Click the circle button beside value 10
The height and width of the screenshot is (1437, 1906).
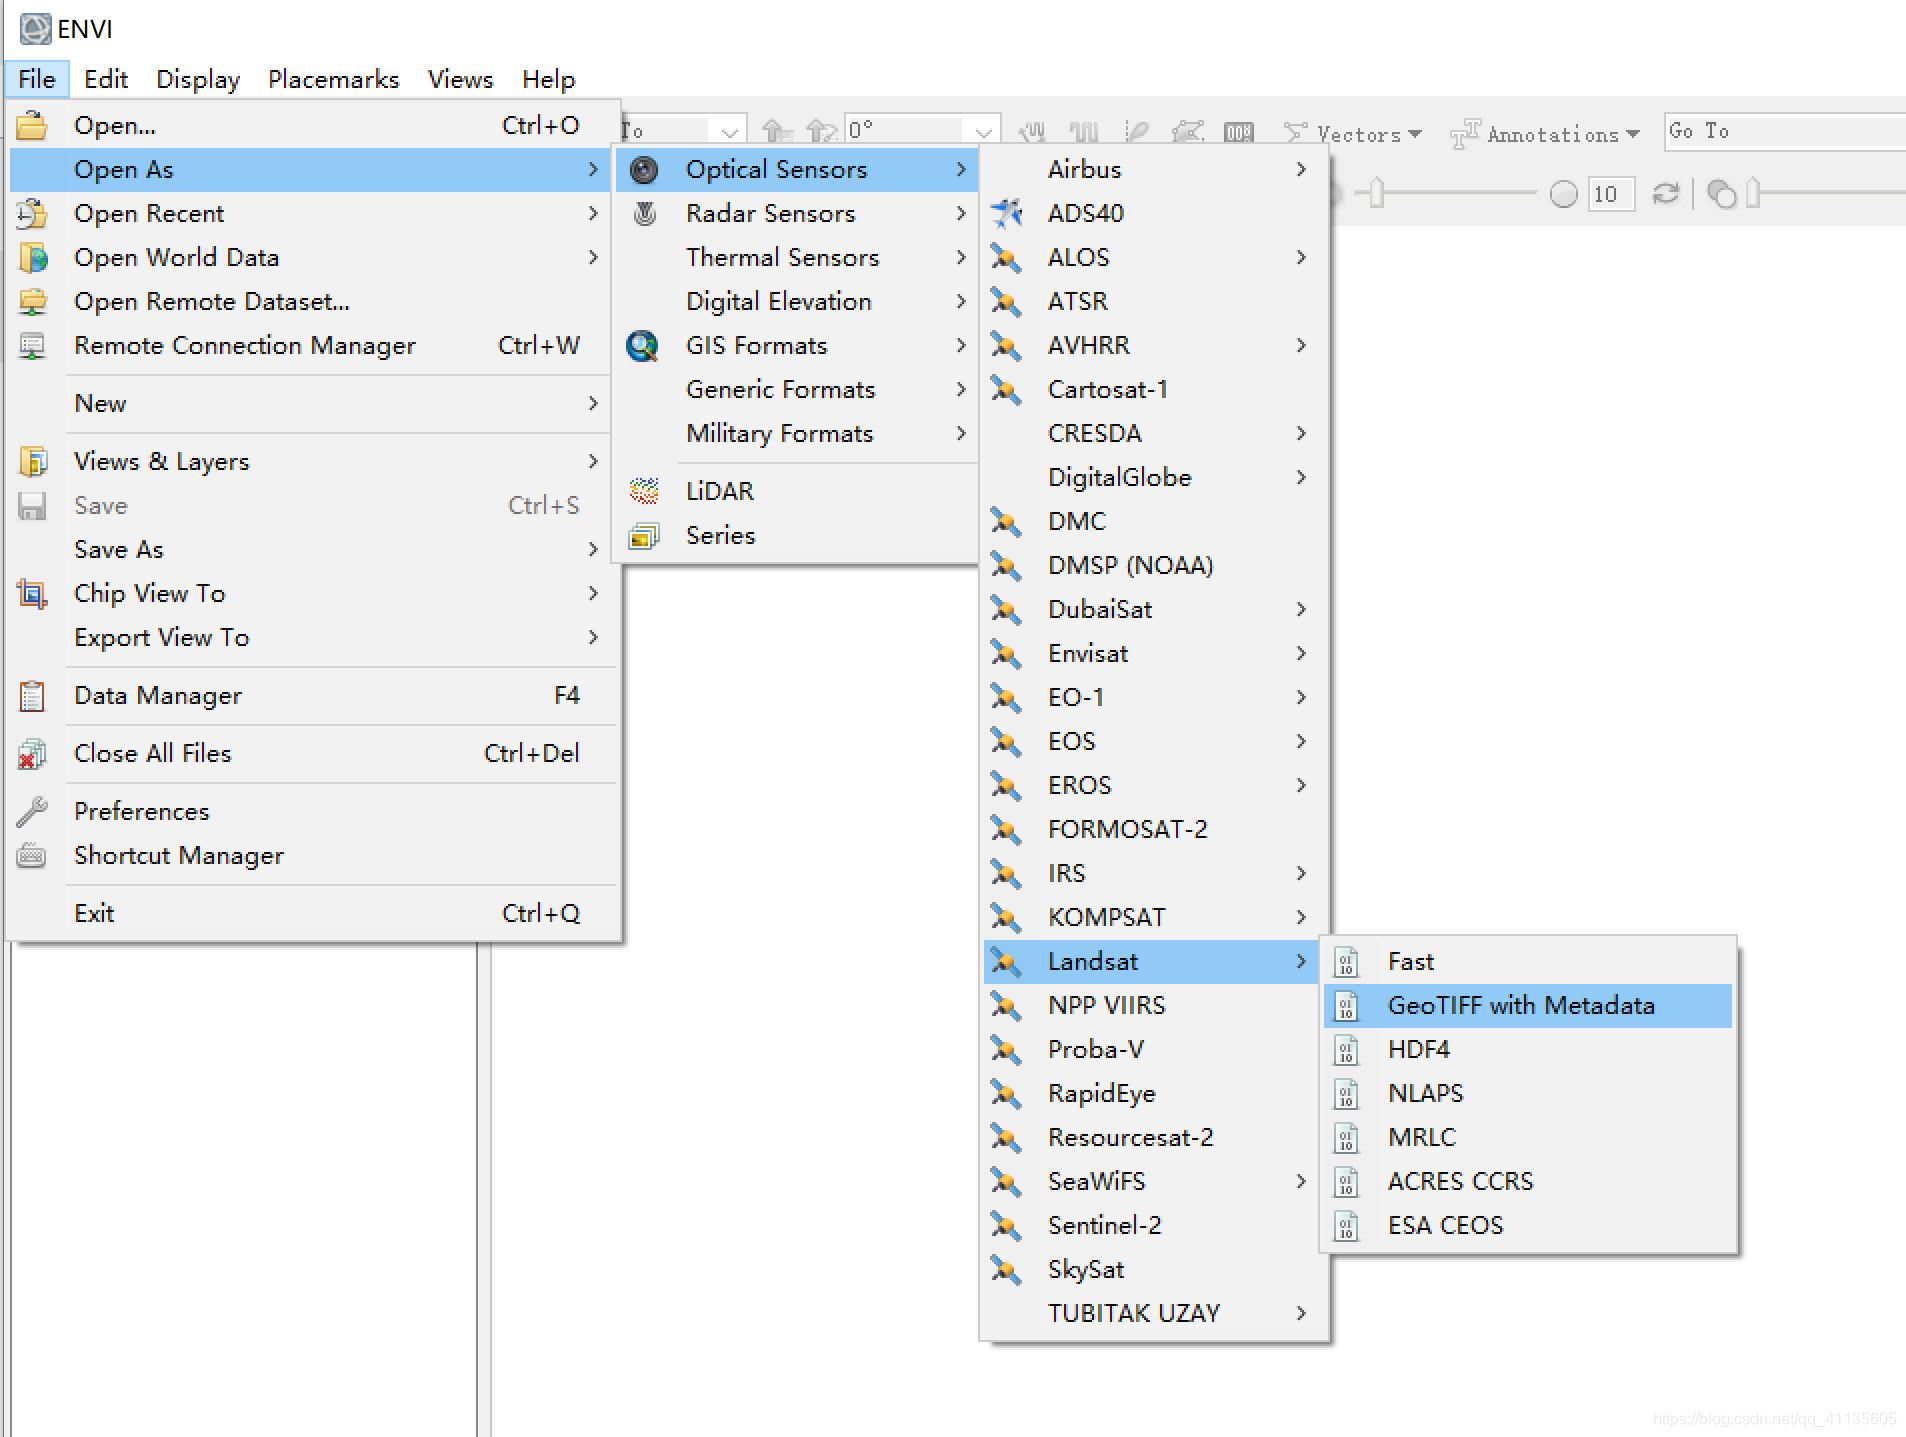pyautogui.click(x=1563, y=194)
